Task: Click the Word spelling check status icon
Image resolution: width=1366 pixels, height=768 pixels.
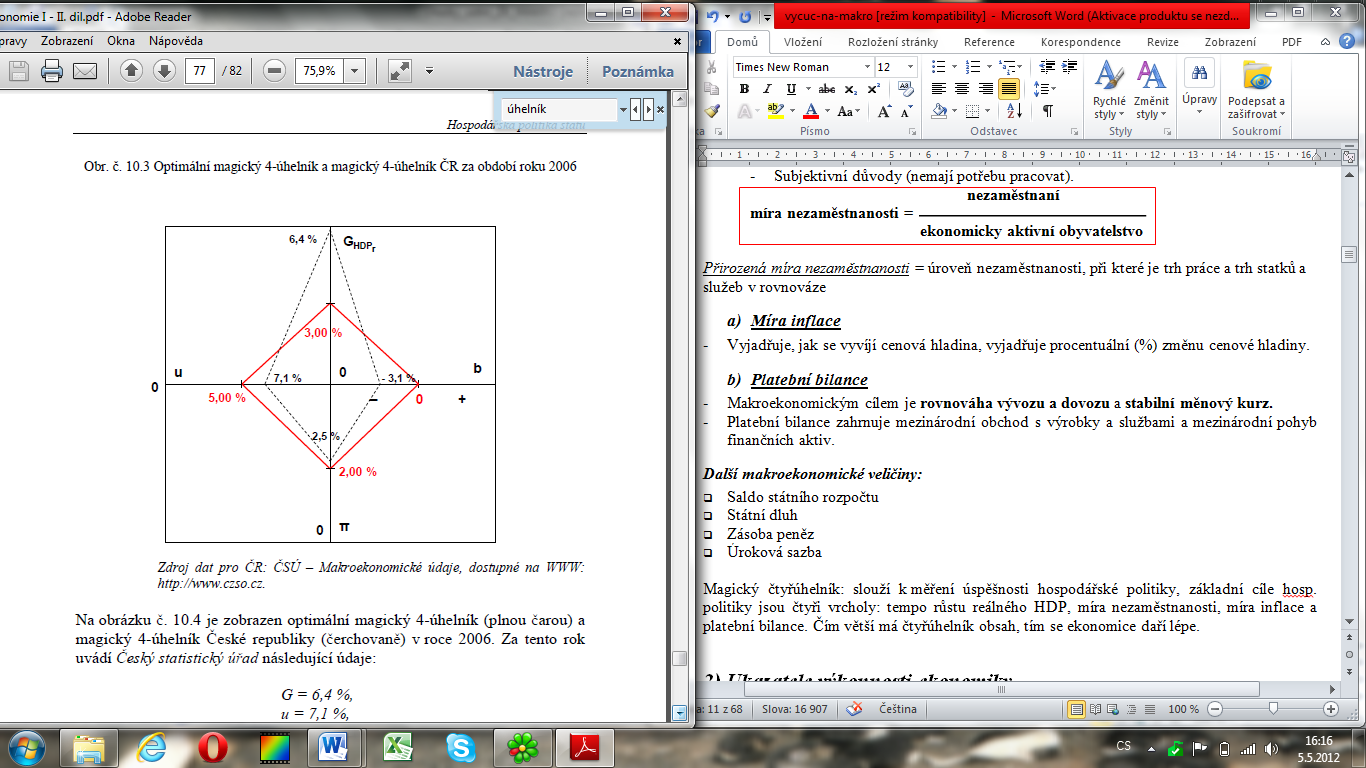Action: pos(856,709)
